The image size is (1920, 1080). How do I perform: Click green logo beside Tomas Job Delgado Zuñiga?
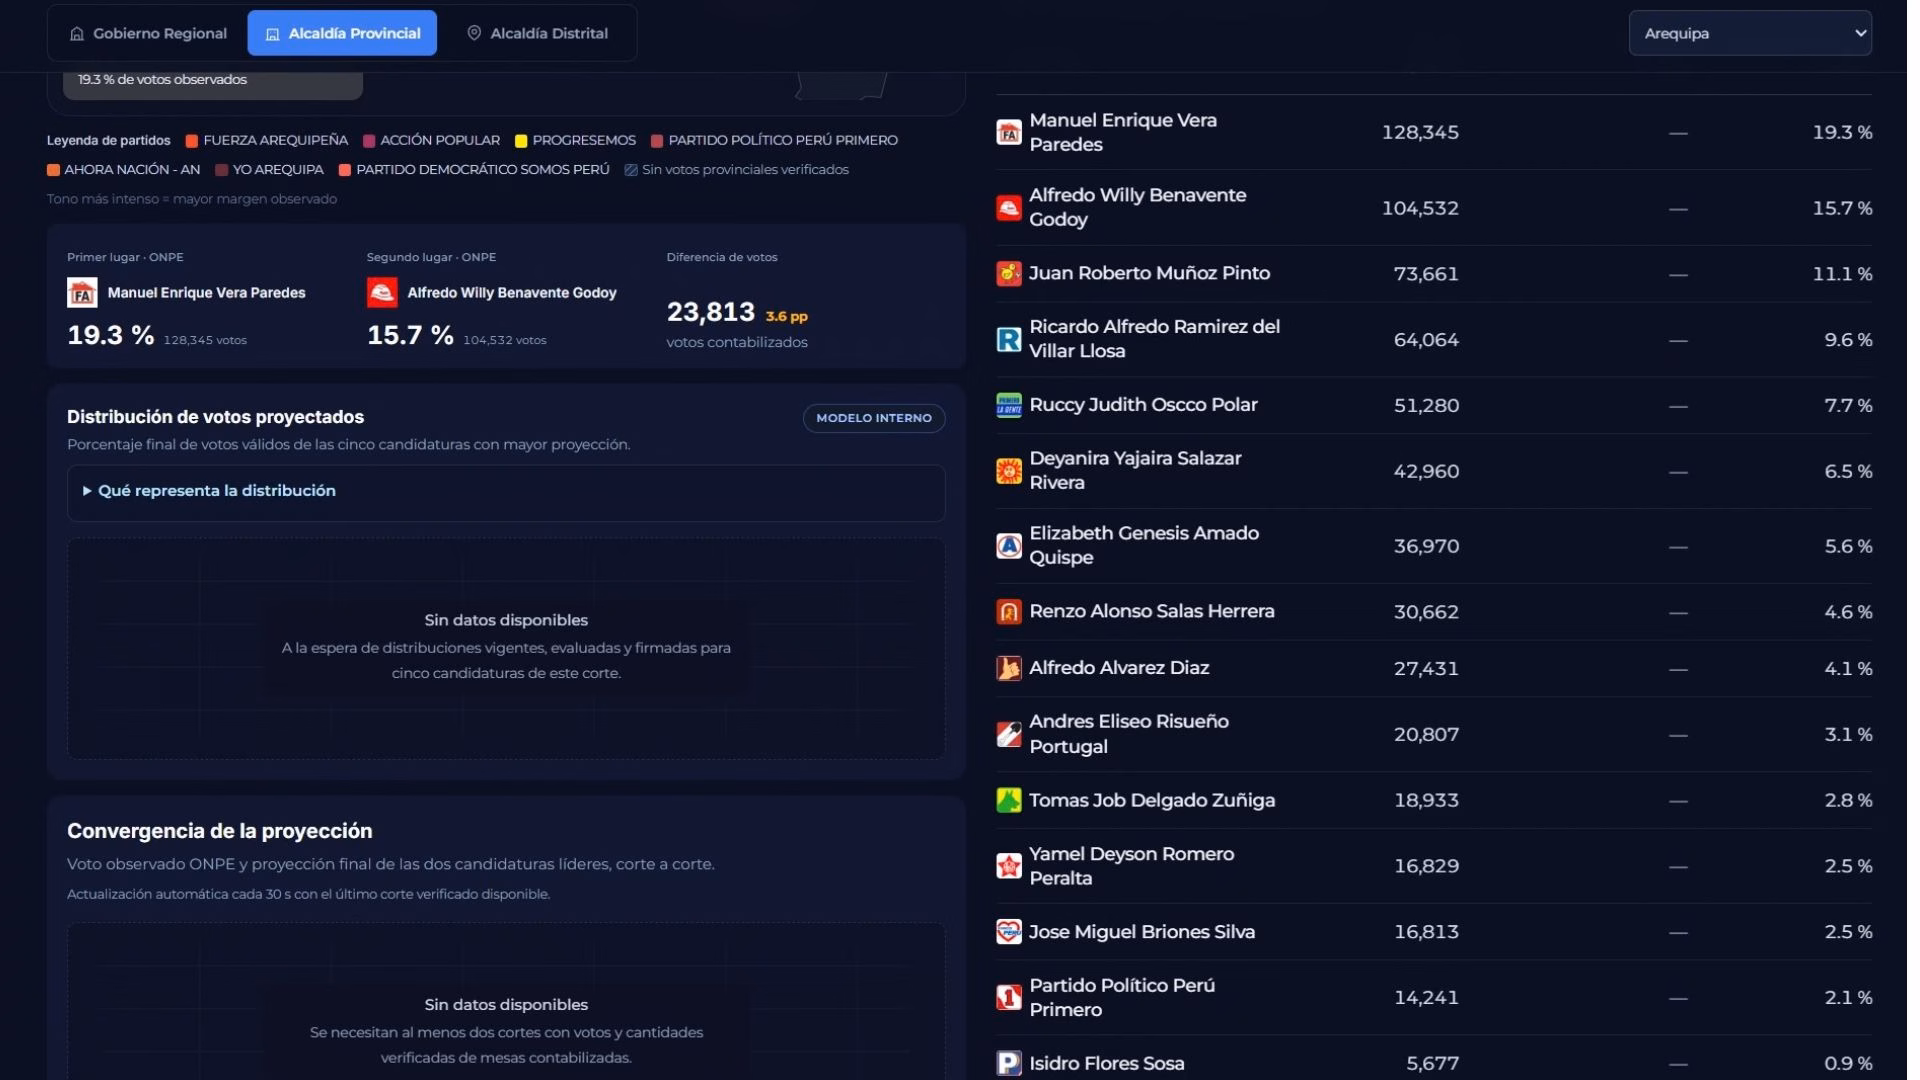click(x=1008, y=800)
